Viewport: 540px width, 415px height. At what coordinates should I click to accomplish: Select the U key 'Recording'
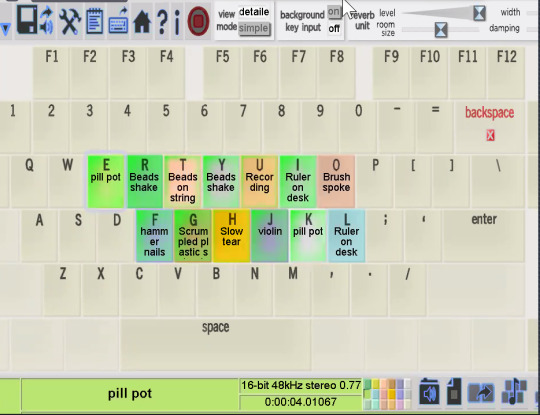click(259, 181)
